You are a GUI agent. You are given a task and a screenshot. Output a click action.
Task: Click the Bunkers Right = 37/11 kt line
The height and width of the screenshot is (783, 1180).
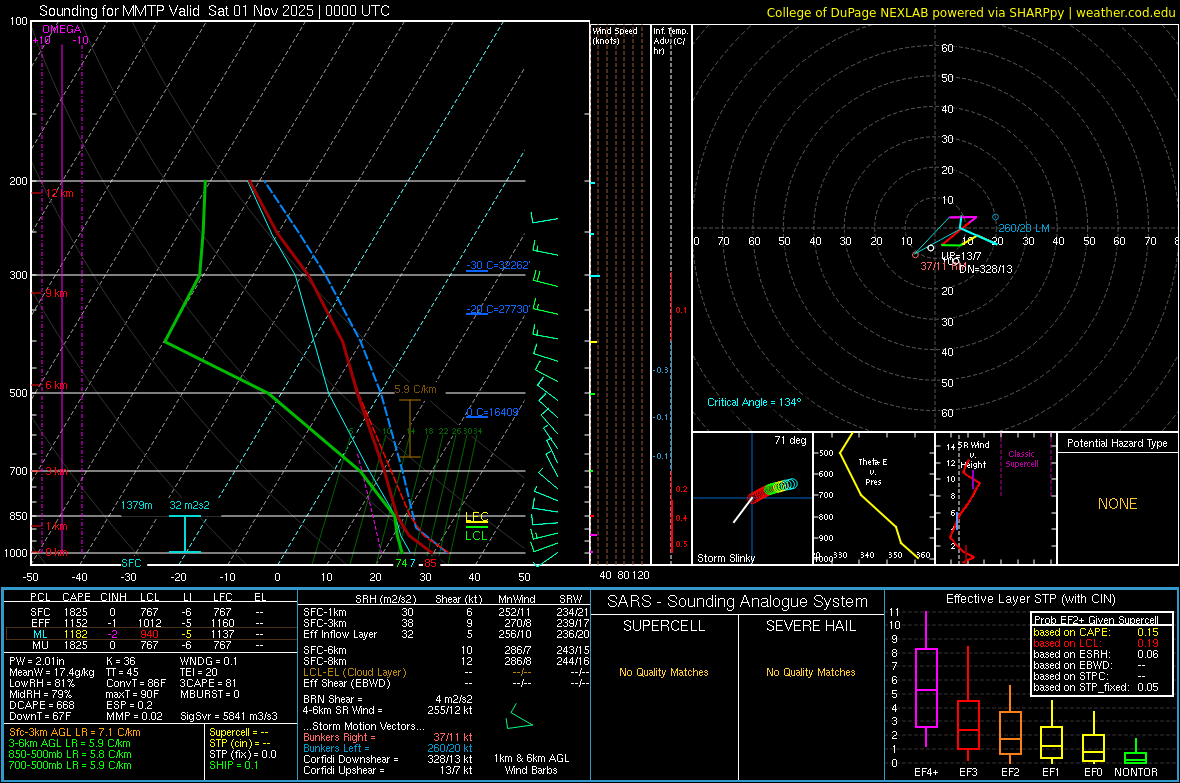(x=388, y=737)
